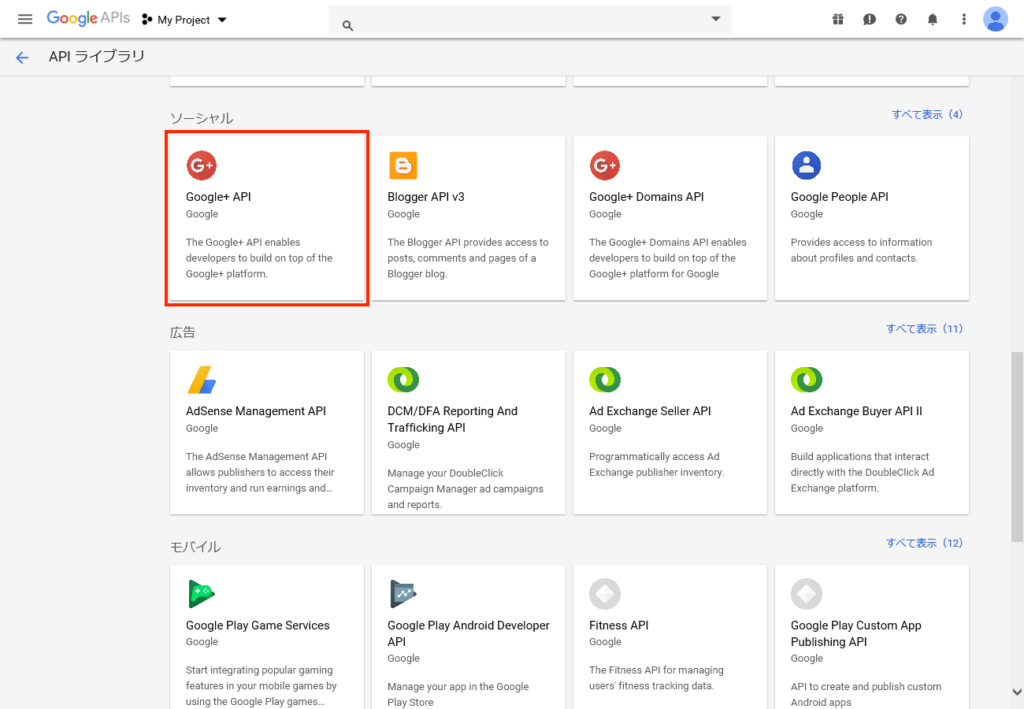Click the back arrow beside API ライブラリ

(x=22, y=57)
